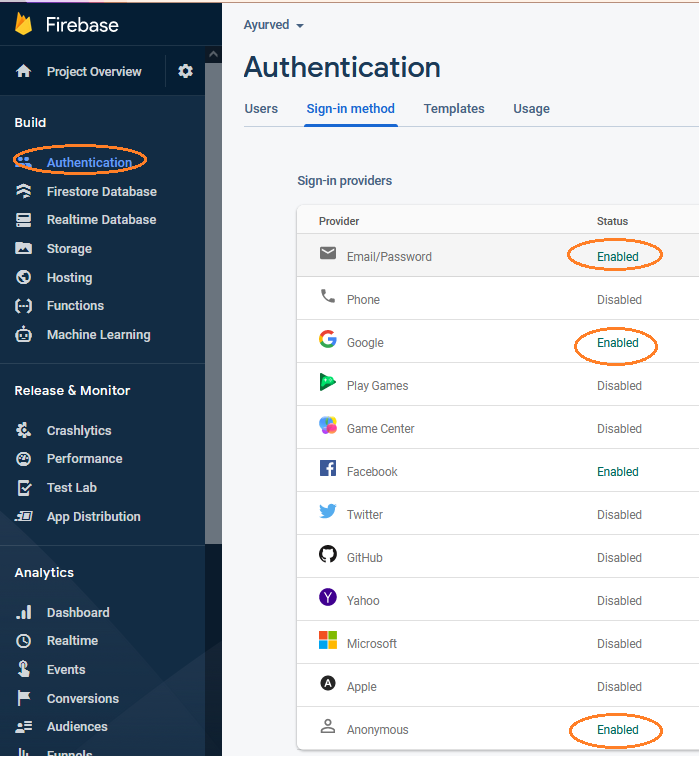
Task: Open project settings gear icon
Action: [x=185, y=71]
